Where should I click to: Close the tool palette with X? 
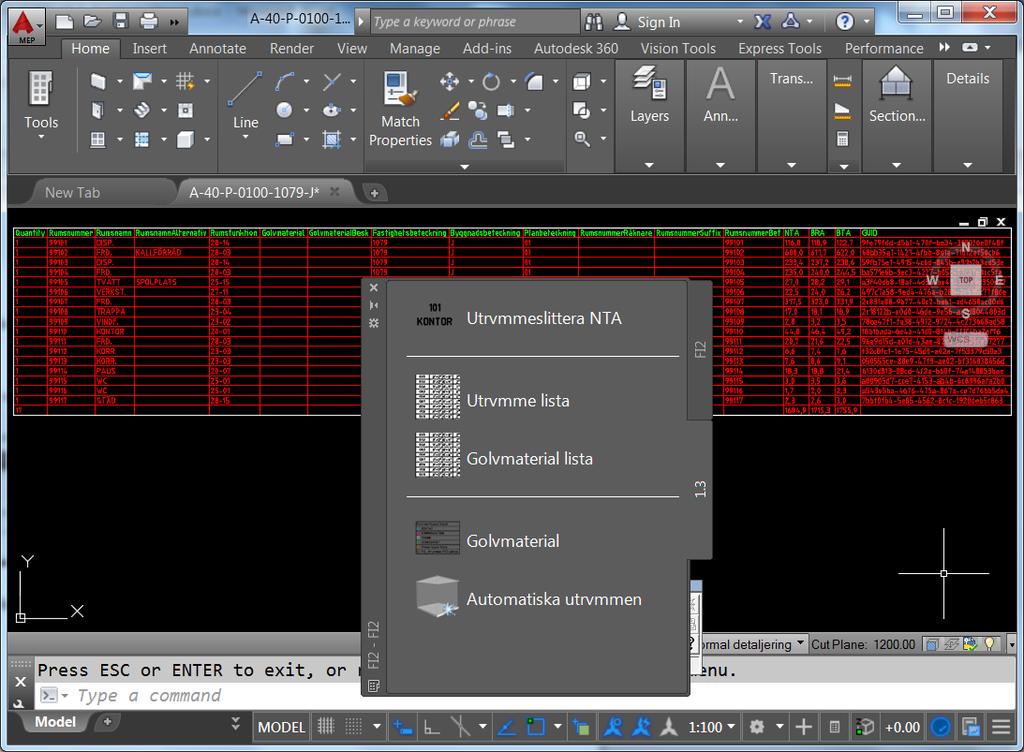click(374, 288)
